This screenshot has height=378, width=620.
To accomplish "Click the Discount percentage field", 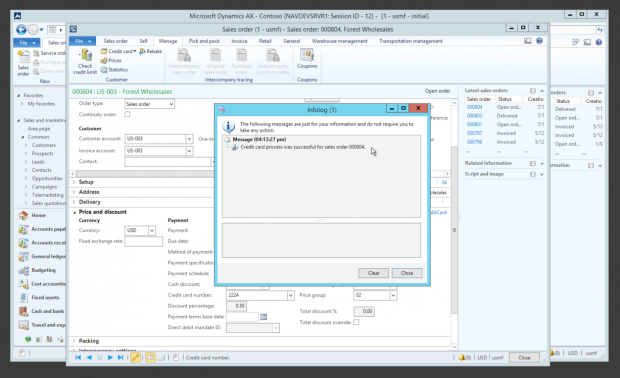I will (x=236, y=306).
